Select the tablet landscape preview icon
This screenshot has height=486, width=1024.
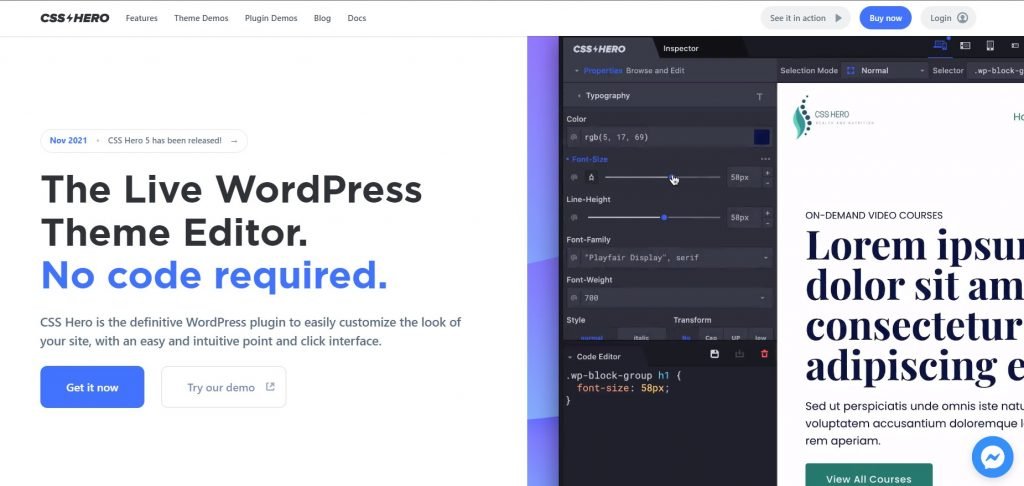click(x=965, y=46)
